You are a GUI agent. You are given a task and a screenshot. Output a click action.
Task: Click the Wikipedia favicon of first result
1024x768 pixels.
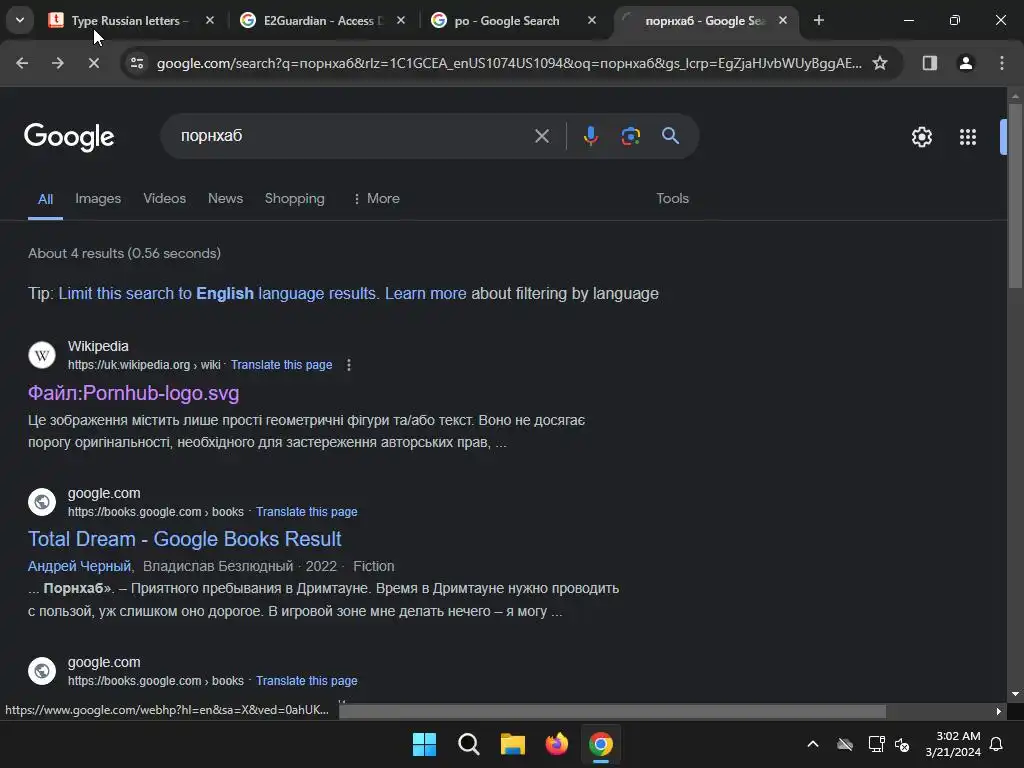tap(42, 355)
